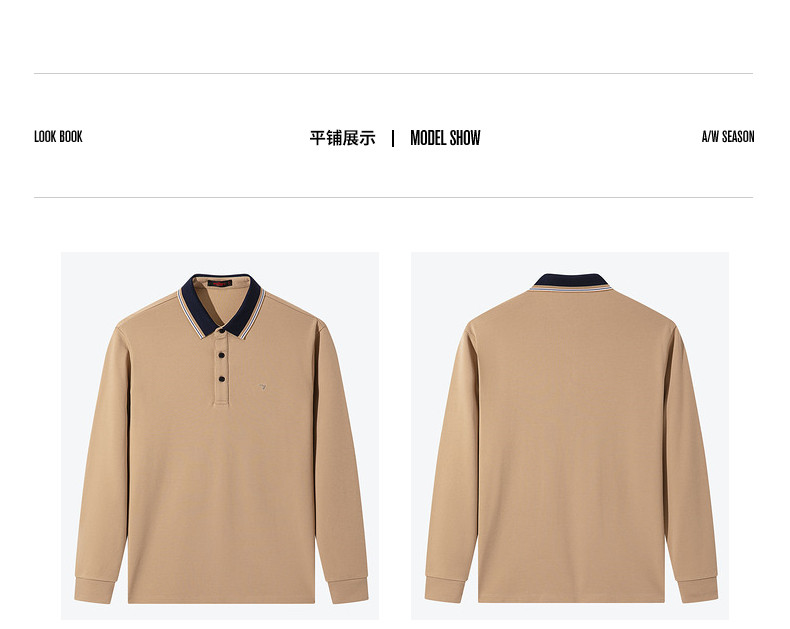Click the MODEL SHOW heading text
Screen dimensions: 790x629
click(x=445, y=138)
